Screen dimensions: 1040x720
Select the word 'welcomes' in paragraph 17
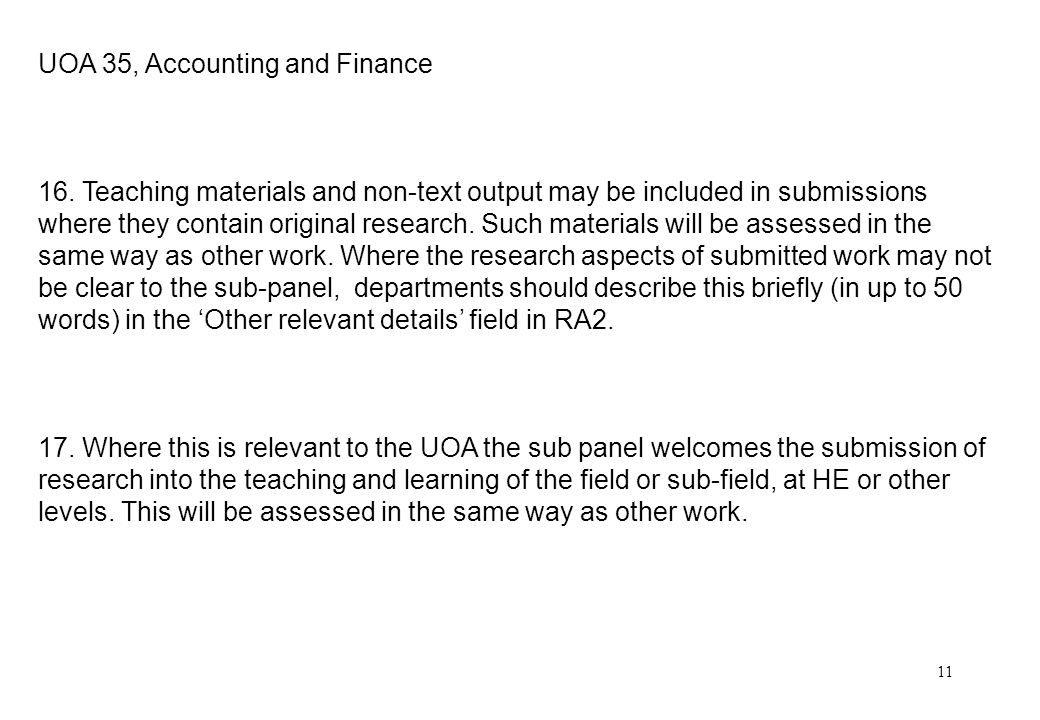coord(710,448)
